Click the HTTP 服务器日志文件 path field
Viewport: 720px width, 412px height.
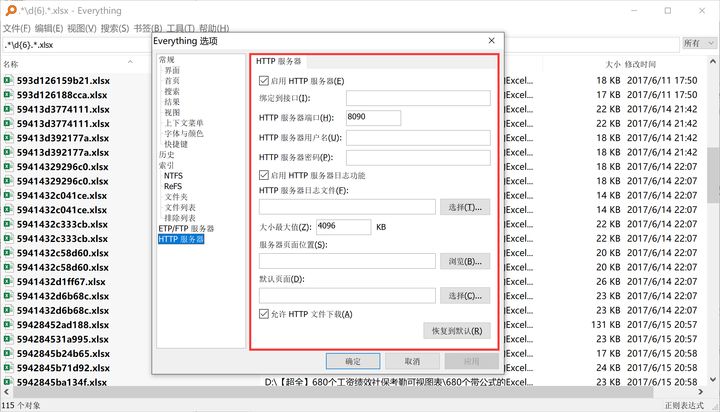pos(347,207)
